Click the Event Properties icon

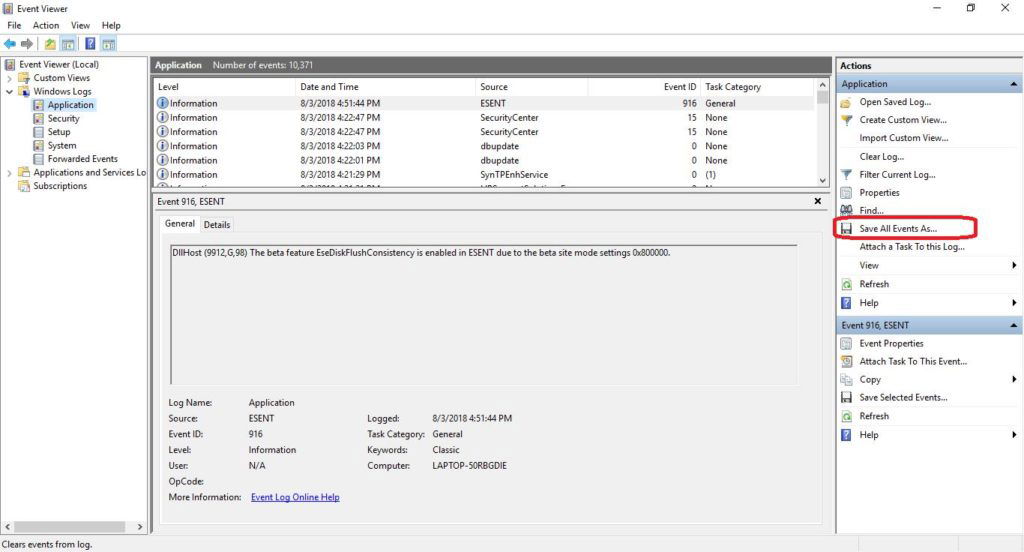(846, 344)
